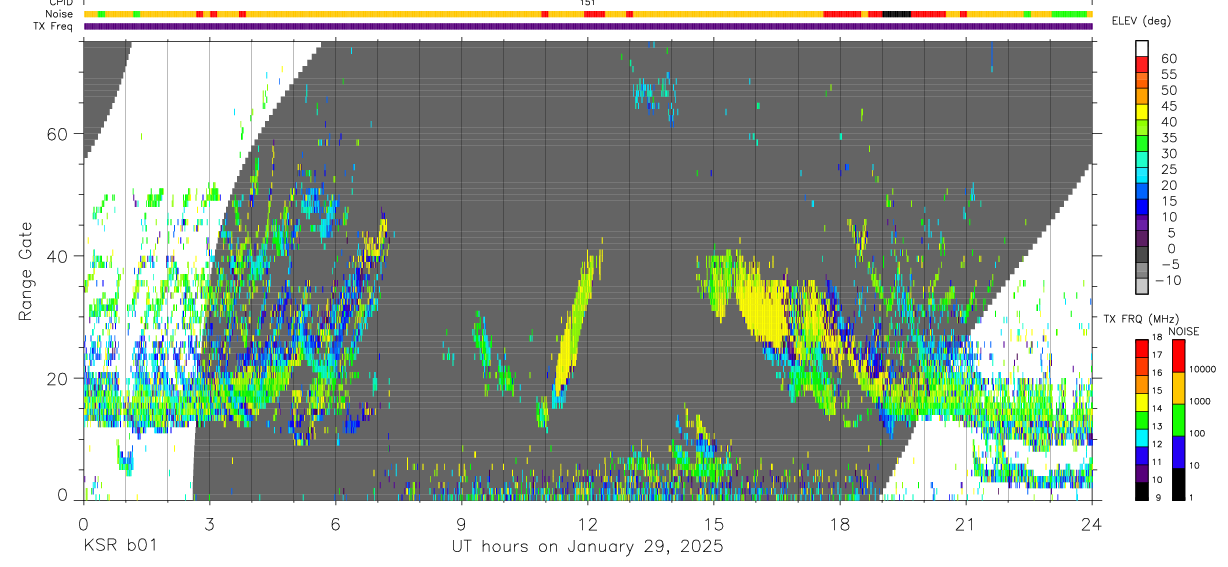1228x567 pixels.
Task: Pick the light gray bottom segment of ELEV bar
Action: [1142, 286]
